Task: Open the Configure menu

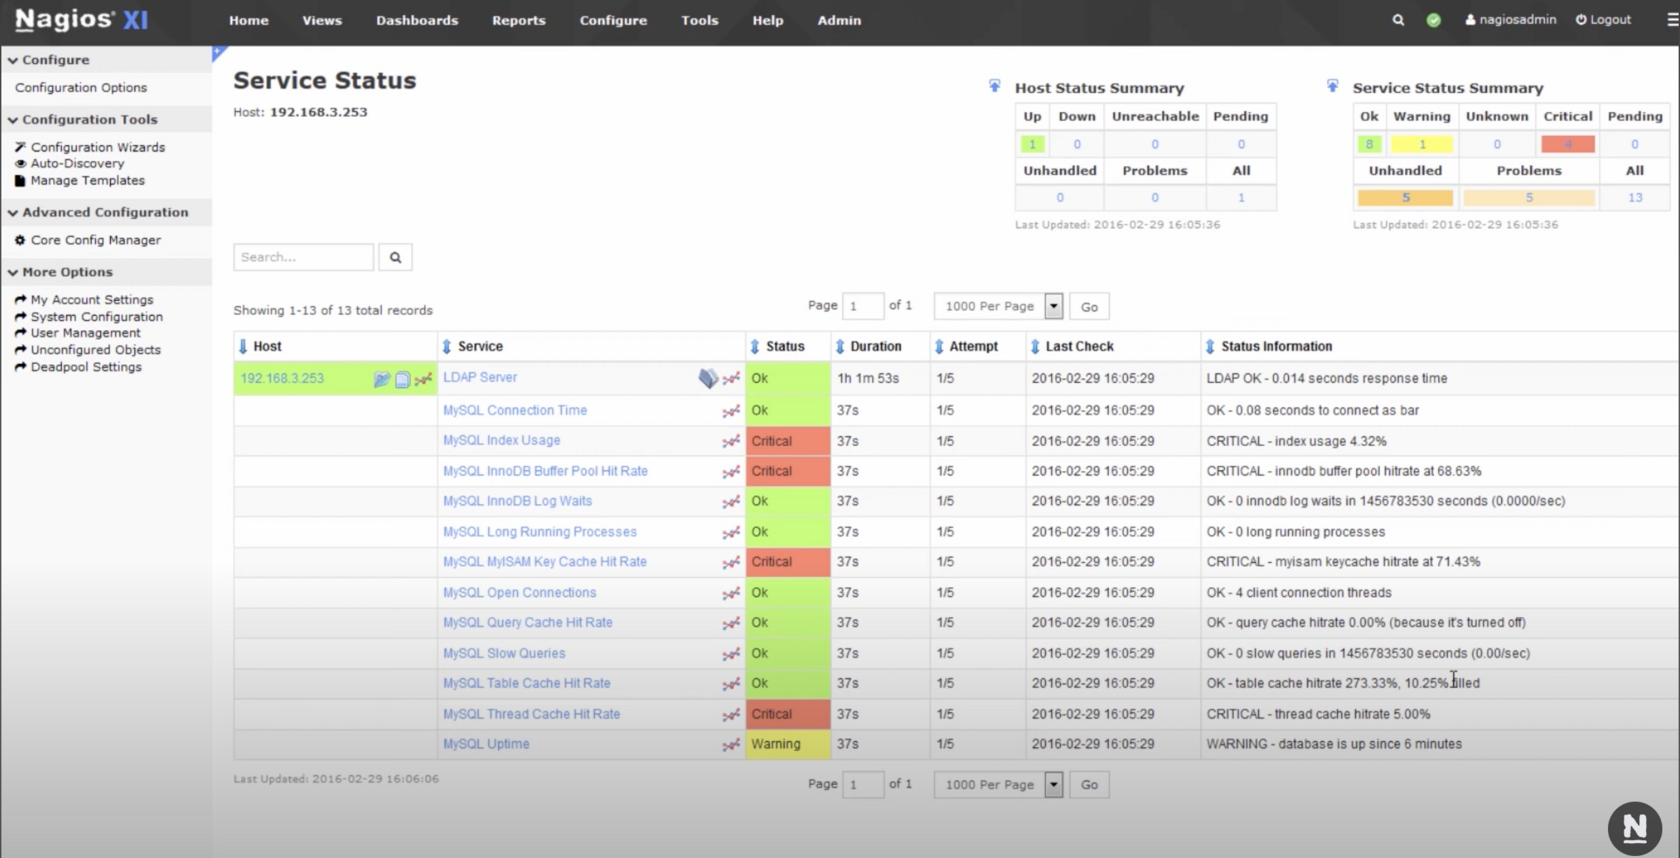Action: 613,20
